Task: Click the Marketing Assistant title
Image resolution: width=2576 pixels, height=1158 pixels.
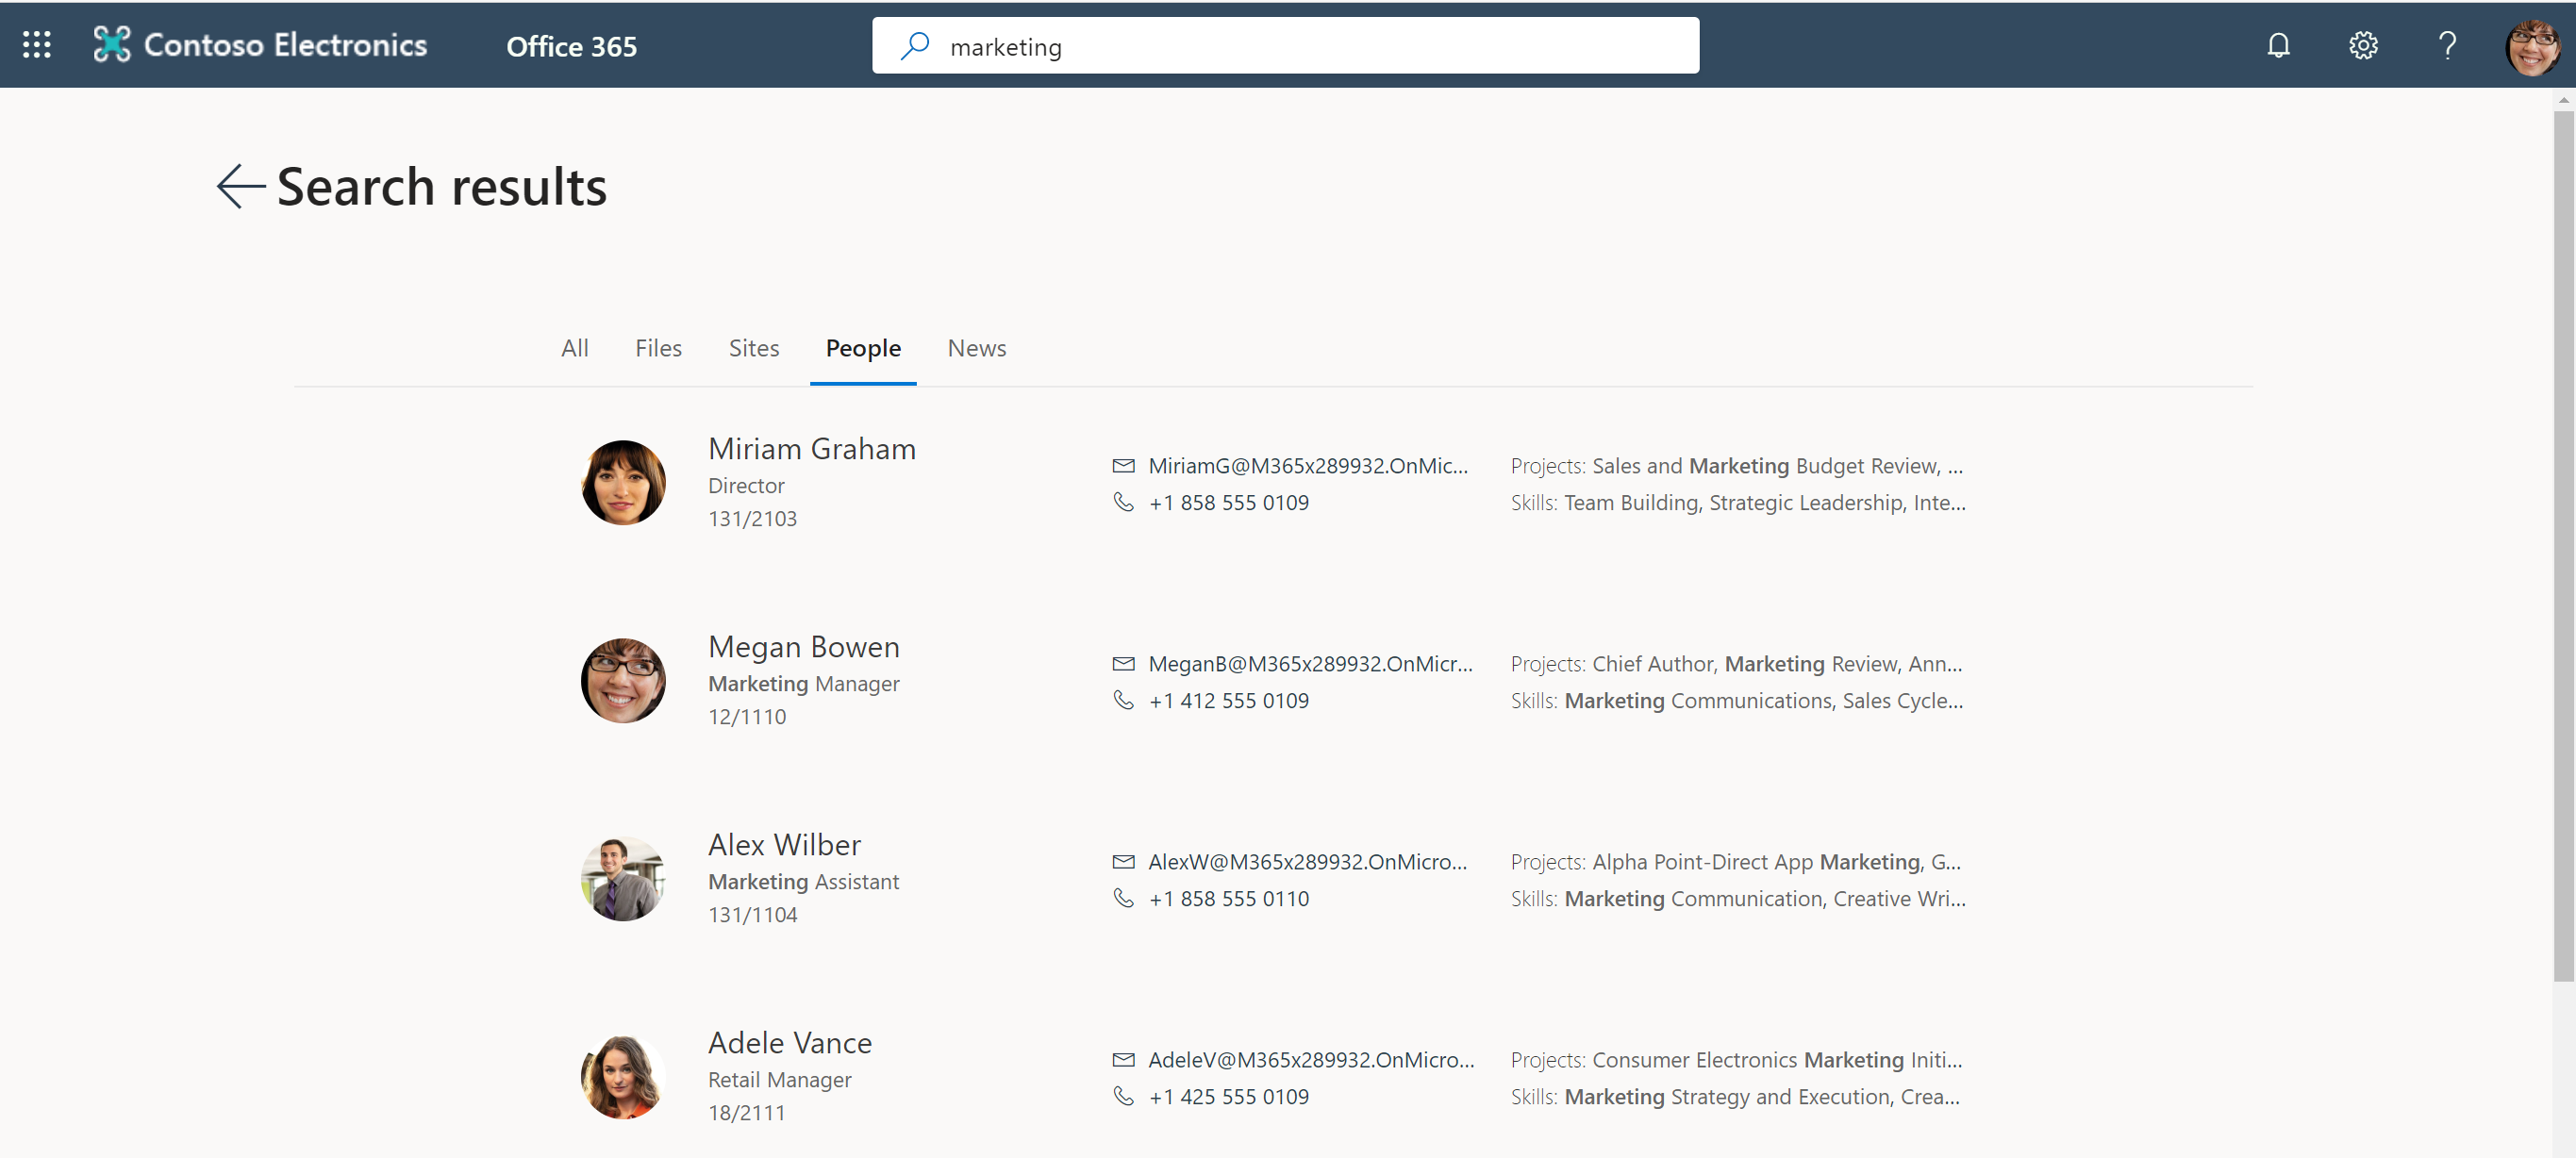Action: pos(804,882)
